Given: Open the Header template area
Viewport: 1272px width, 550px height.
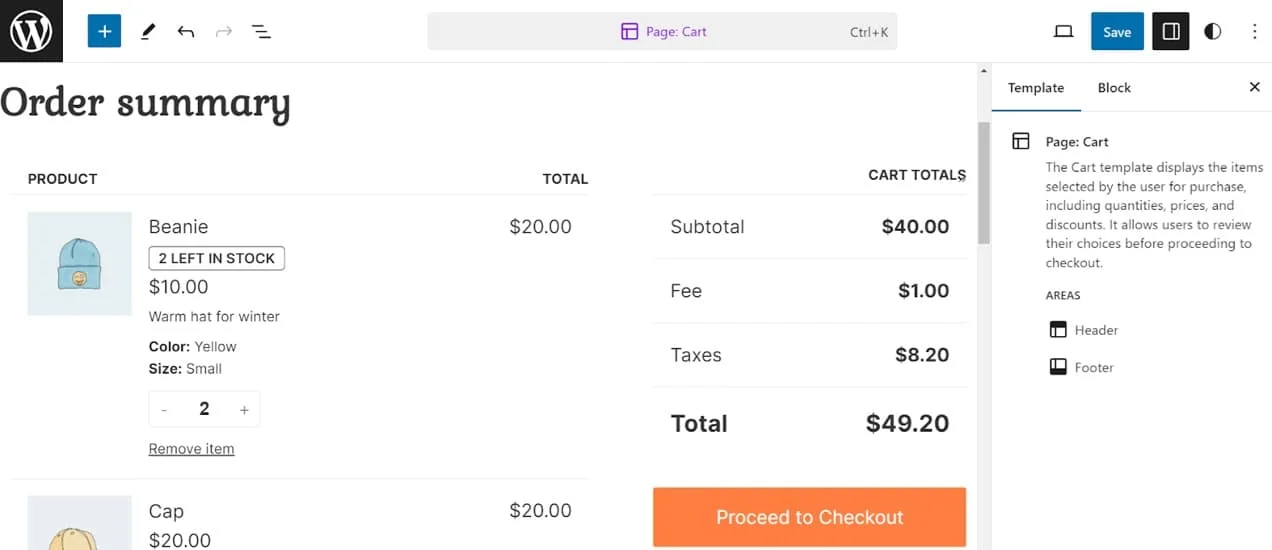Looking at the screenshot, I should point(1096,330).
